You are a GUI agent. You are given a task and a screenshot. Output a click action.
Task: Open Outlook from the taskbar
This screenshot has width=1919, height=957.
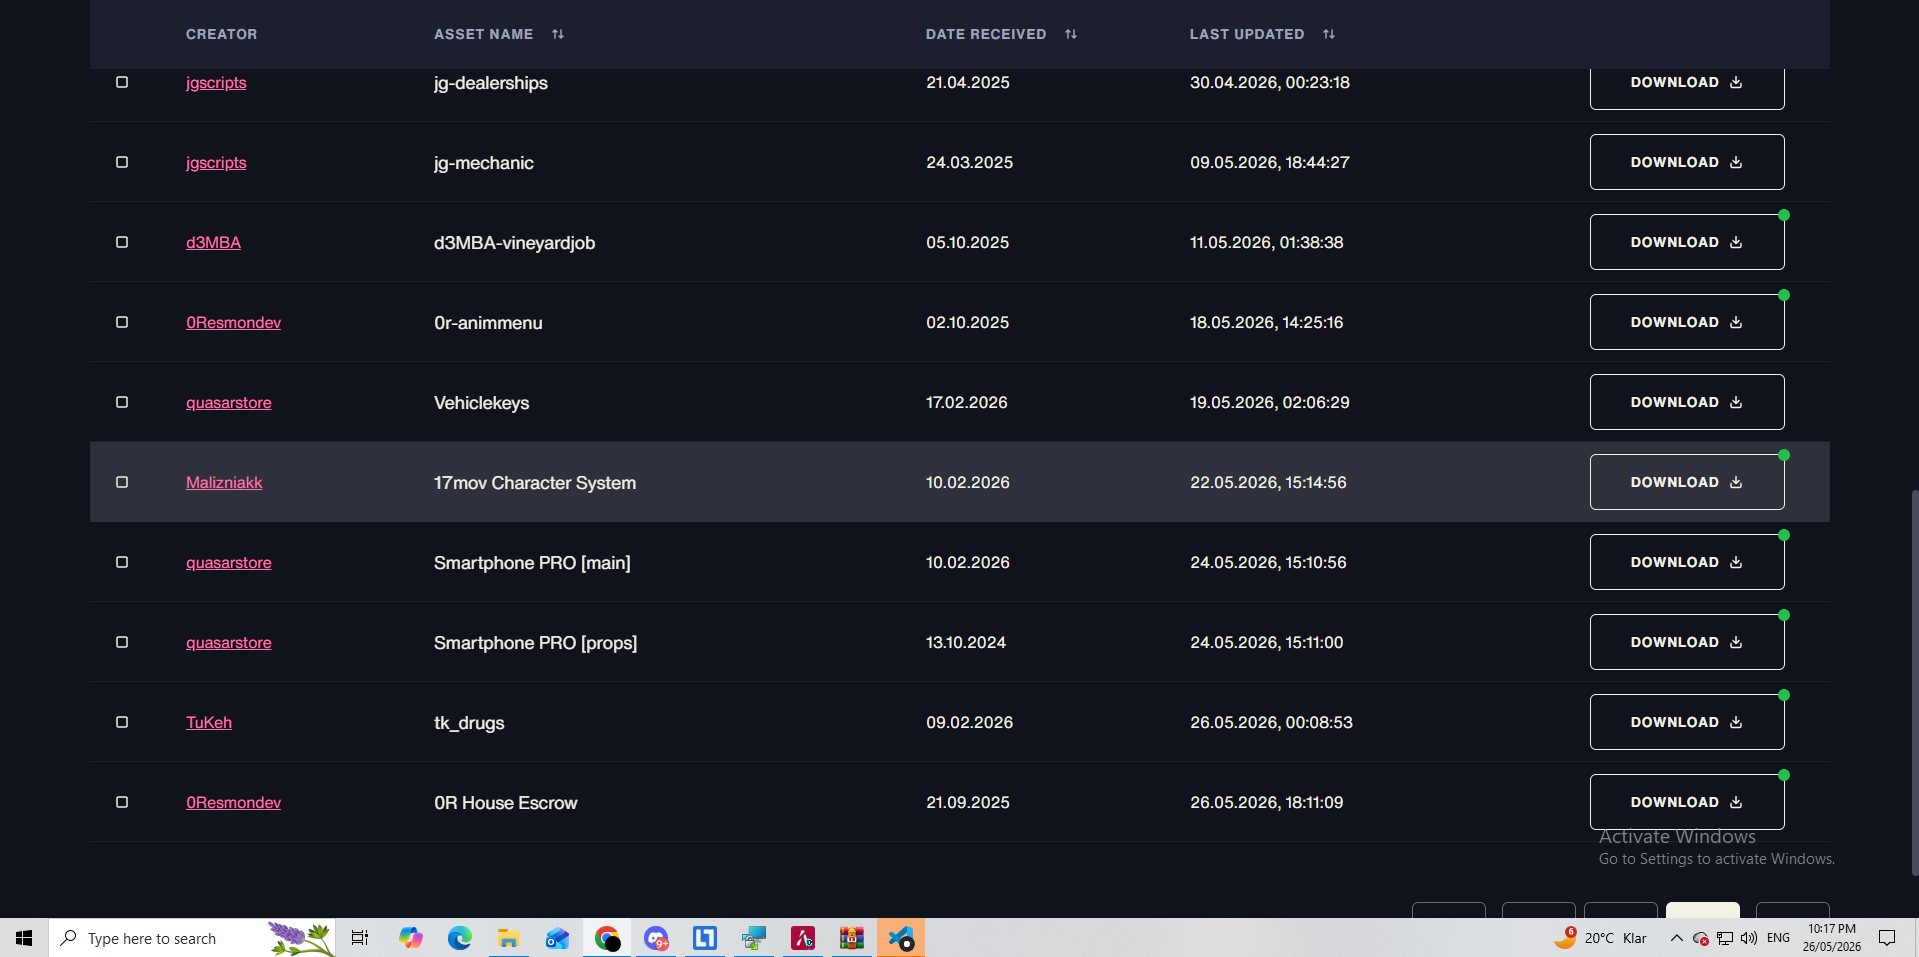pyautogui.click(x=557, y=938)
